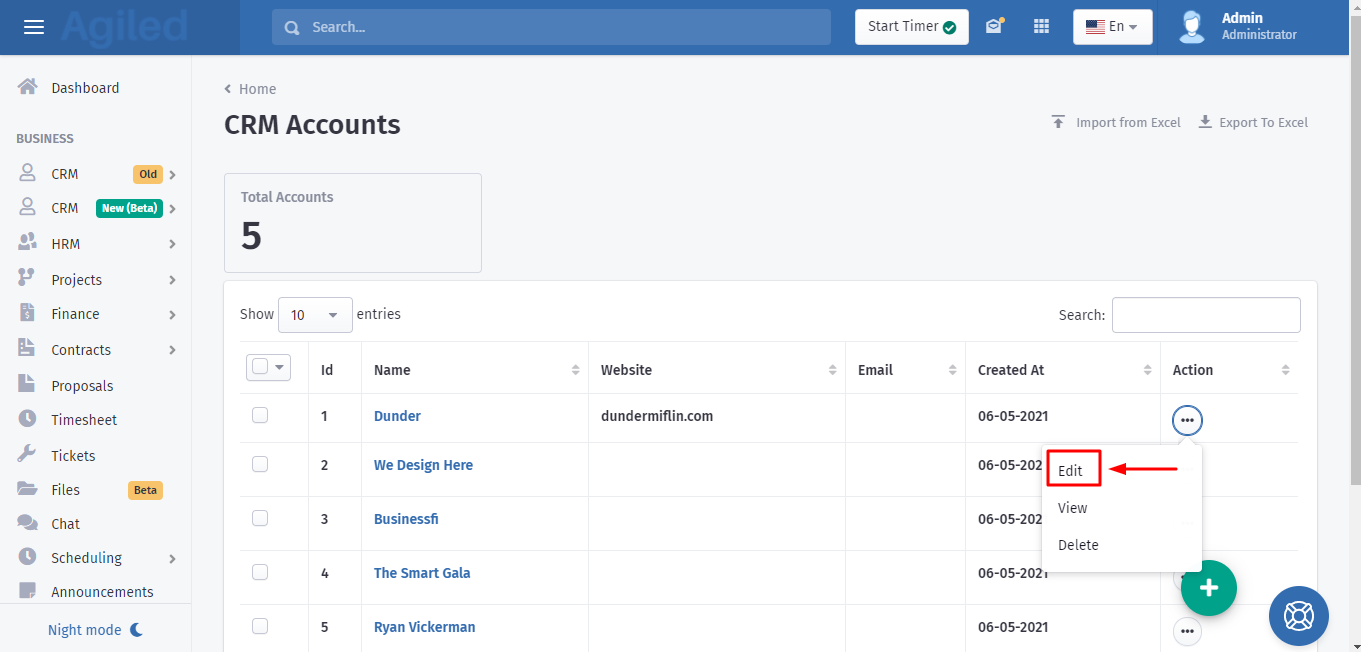Open the lifebuoy help widget
1361x652 pixels.
(1298, 616)
